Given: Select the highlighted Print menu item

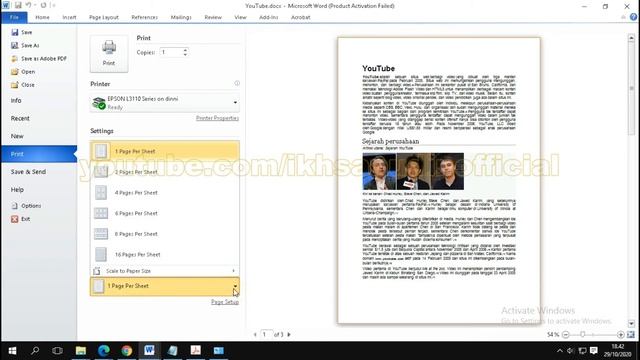Looking at the screenshot, I should tap(39, 154).
